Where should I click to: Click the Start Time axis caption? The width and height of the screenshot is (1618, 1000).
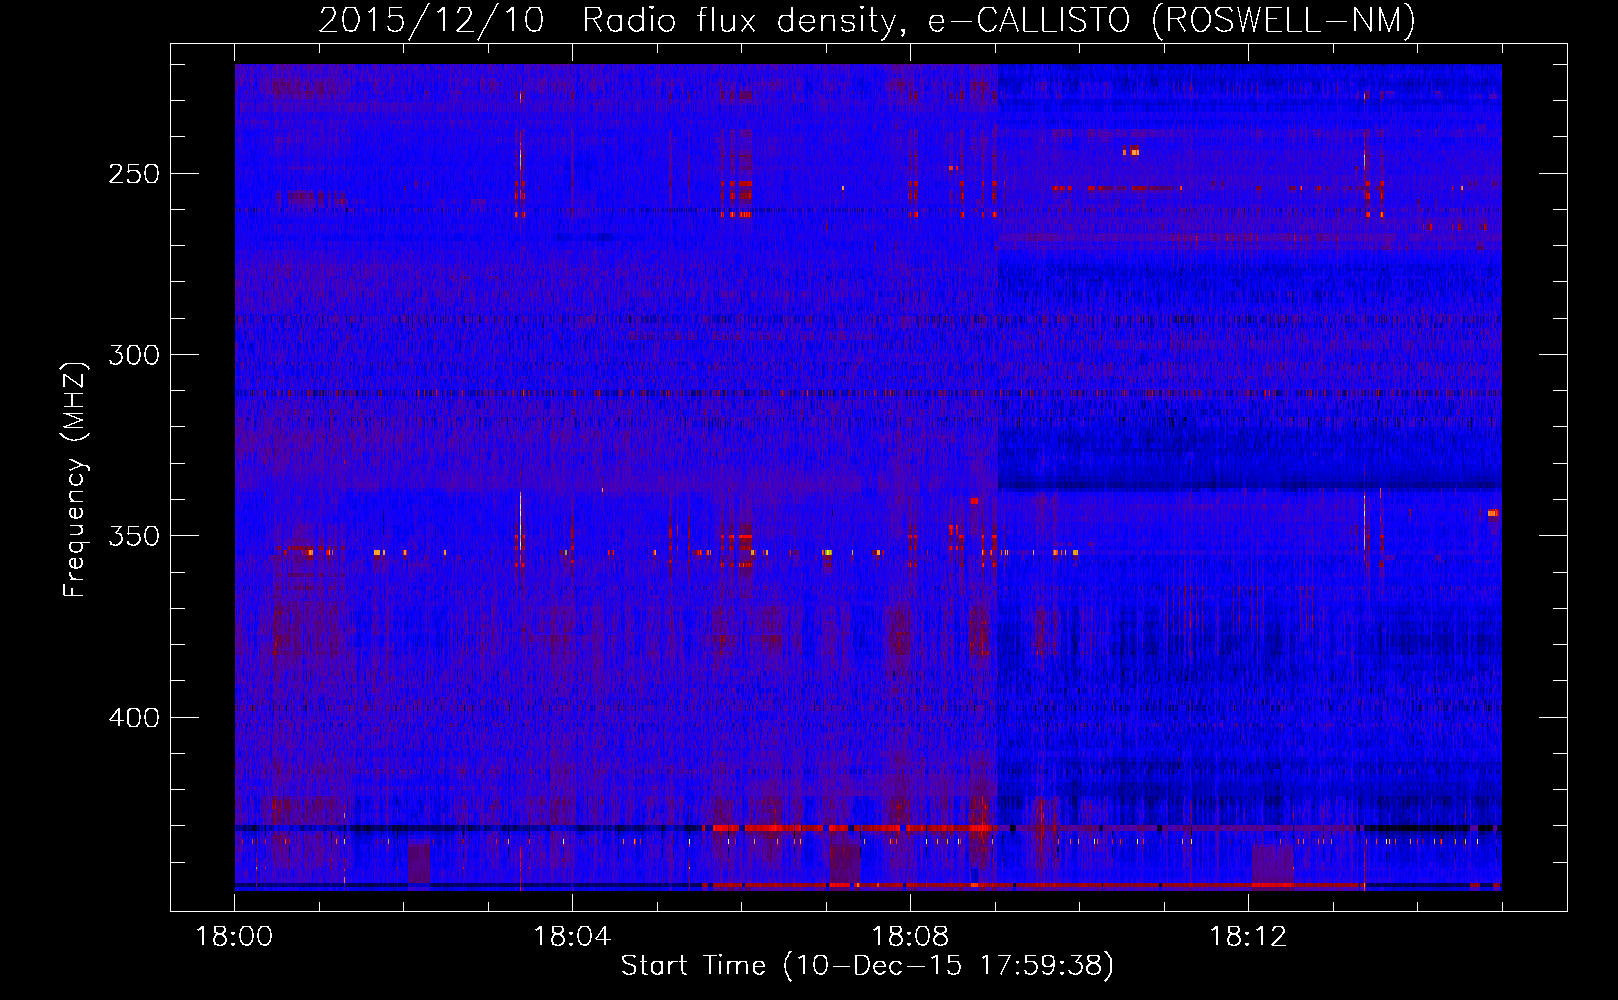pyautogui.click(x=867, y=966)
